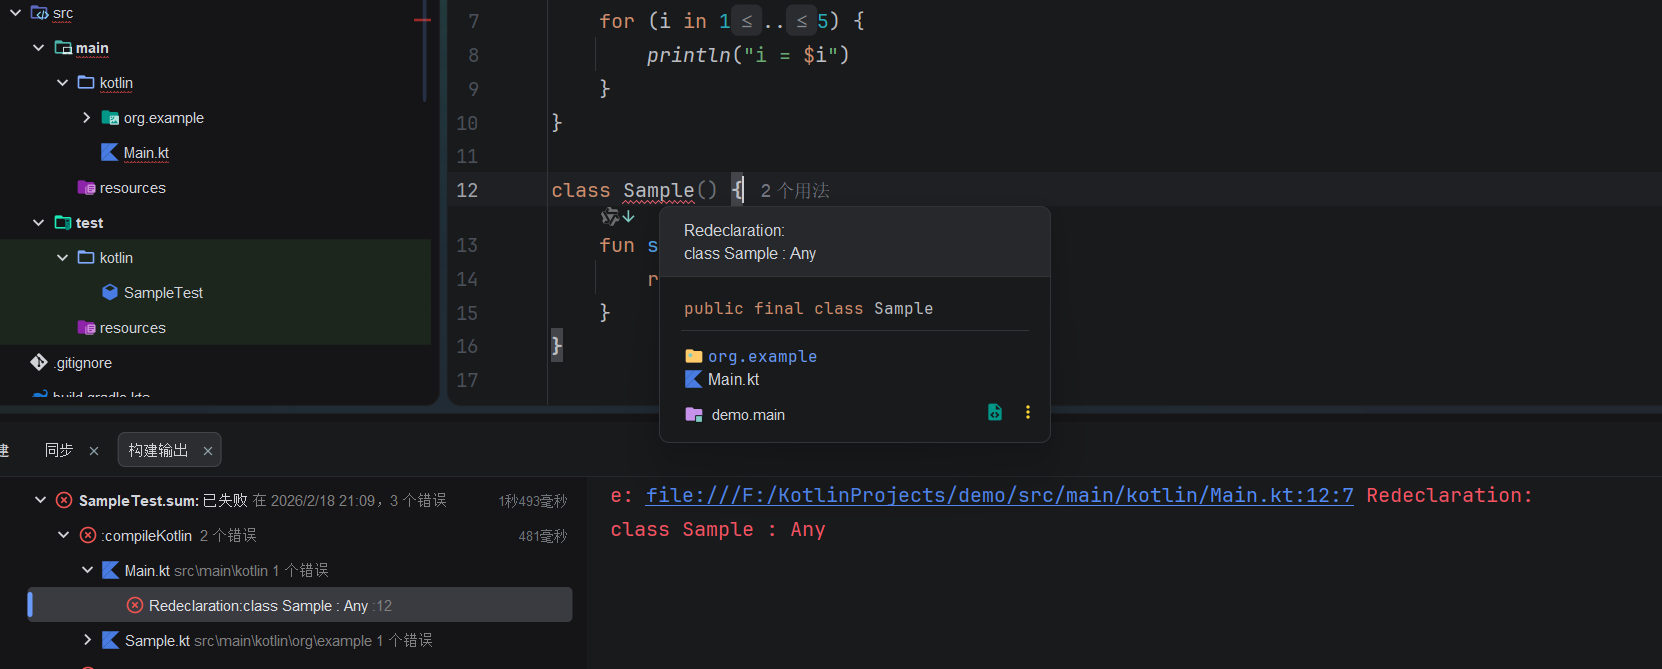Collapse the test folder in project tree
Screen dimensions: 1662x669
[39, 222]
